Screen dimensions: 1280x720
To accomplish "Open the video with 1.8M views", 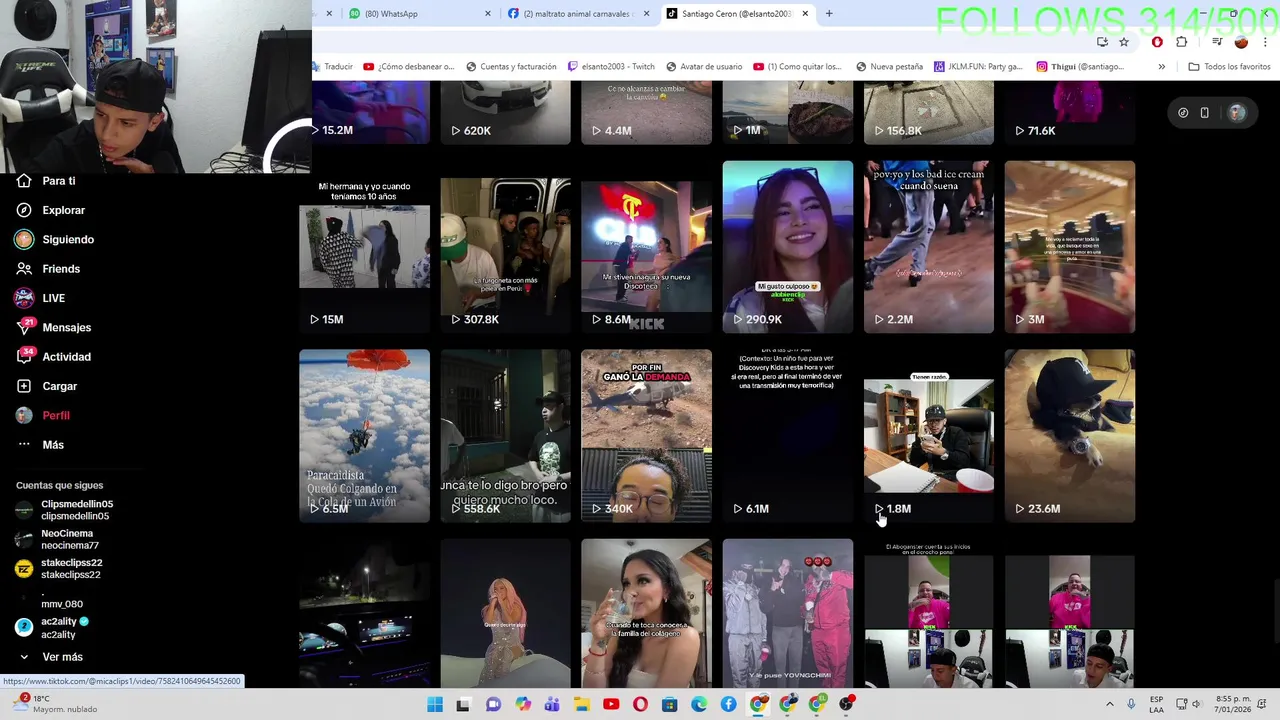I will [929, 436].
